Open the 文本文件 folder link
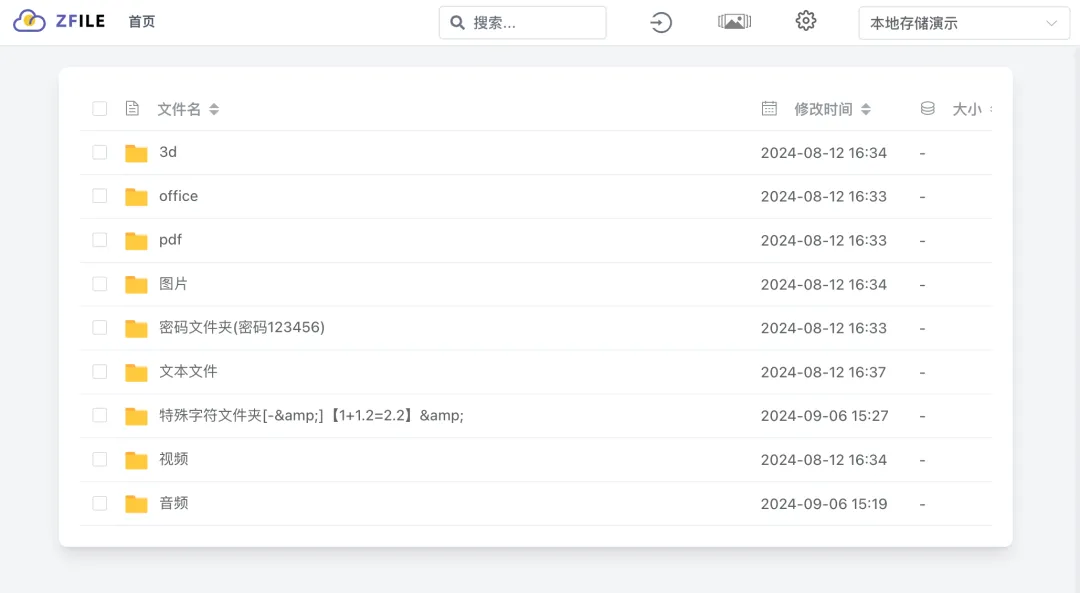 tap(188, 372)
